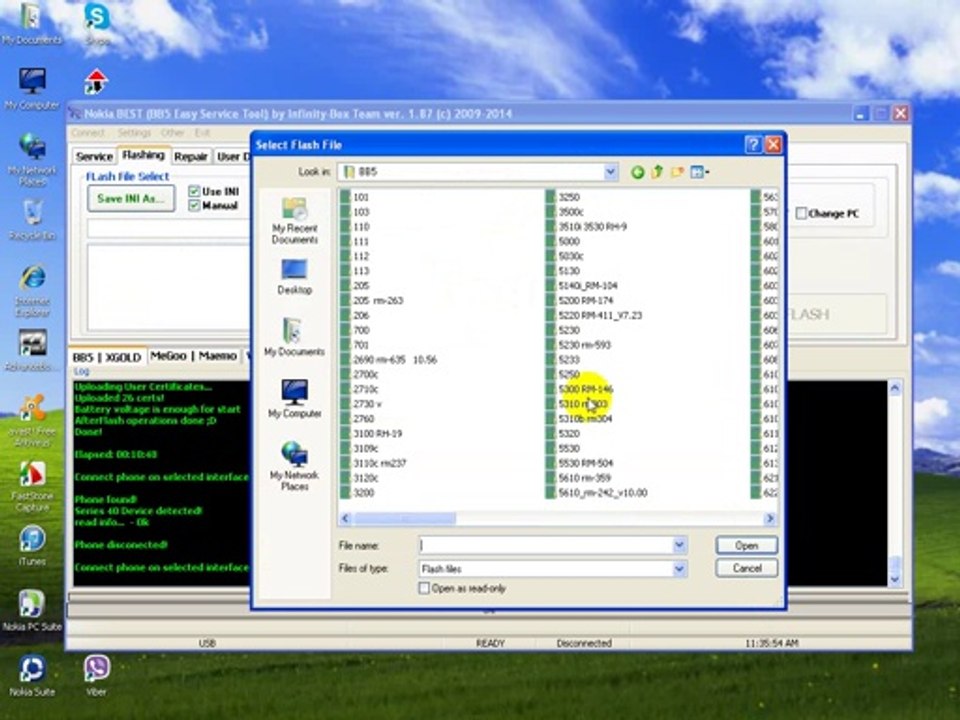
Task: Enable Open as read-only checkbox
Action: (x=424, y=588)
